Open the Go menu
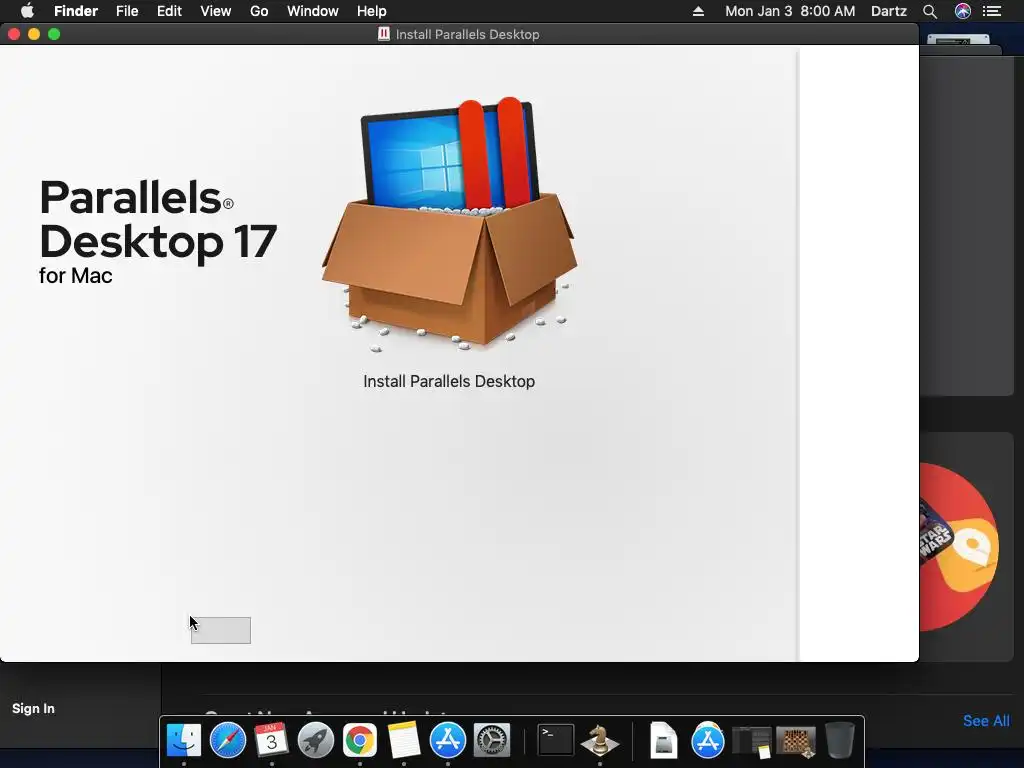The width and height of the screenshot is (1024, 768). click(259, 11)
